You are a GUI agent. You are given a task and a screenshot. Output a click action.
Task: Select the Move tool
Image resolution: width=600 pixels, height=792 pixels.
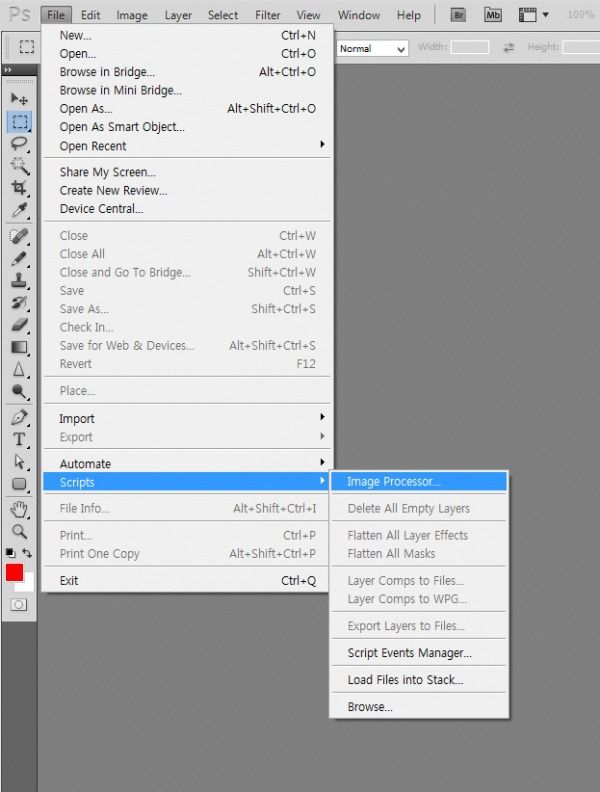(x=19, y=98)
